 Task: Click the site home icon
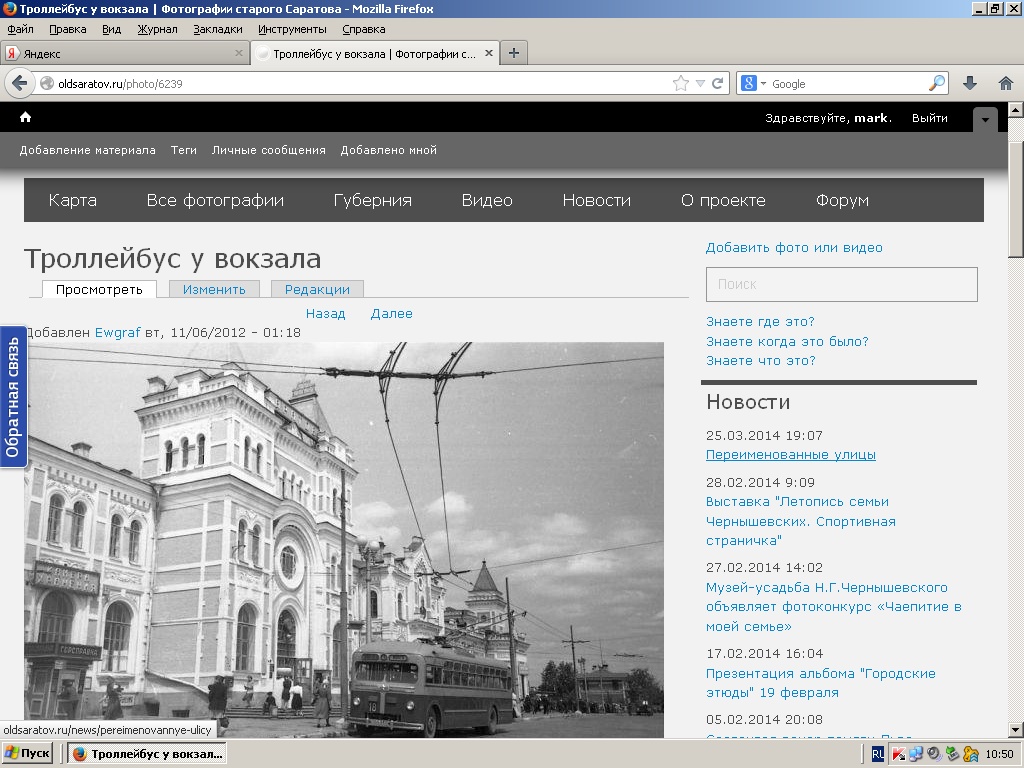tap(25, 118)
